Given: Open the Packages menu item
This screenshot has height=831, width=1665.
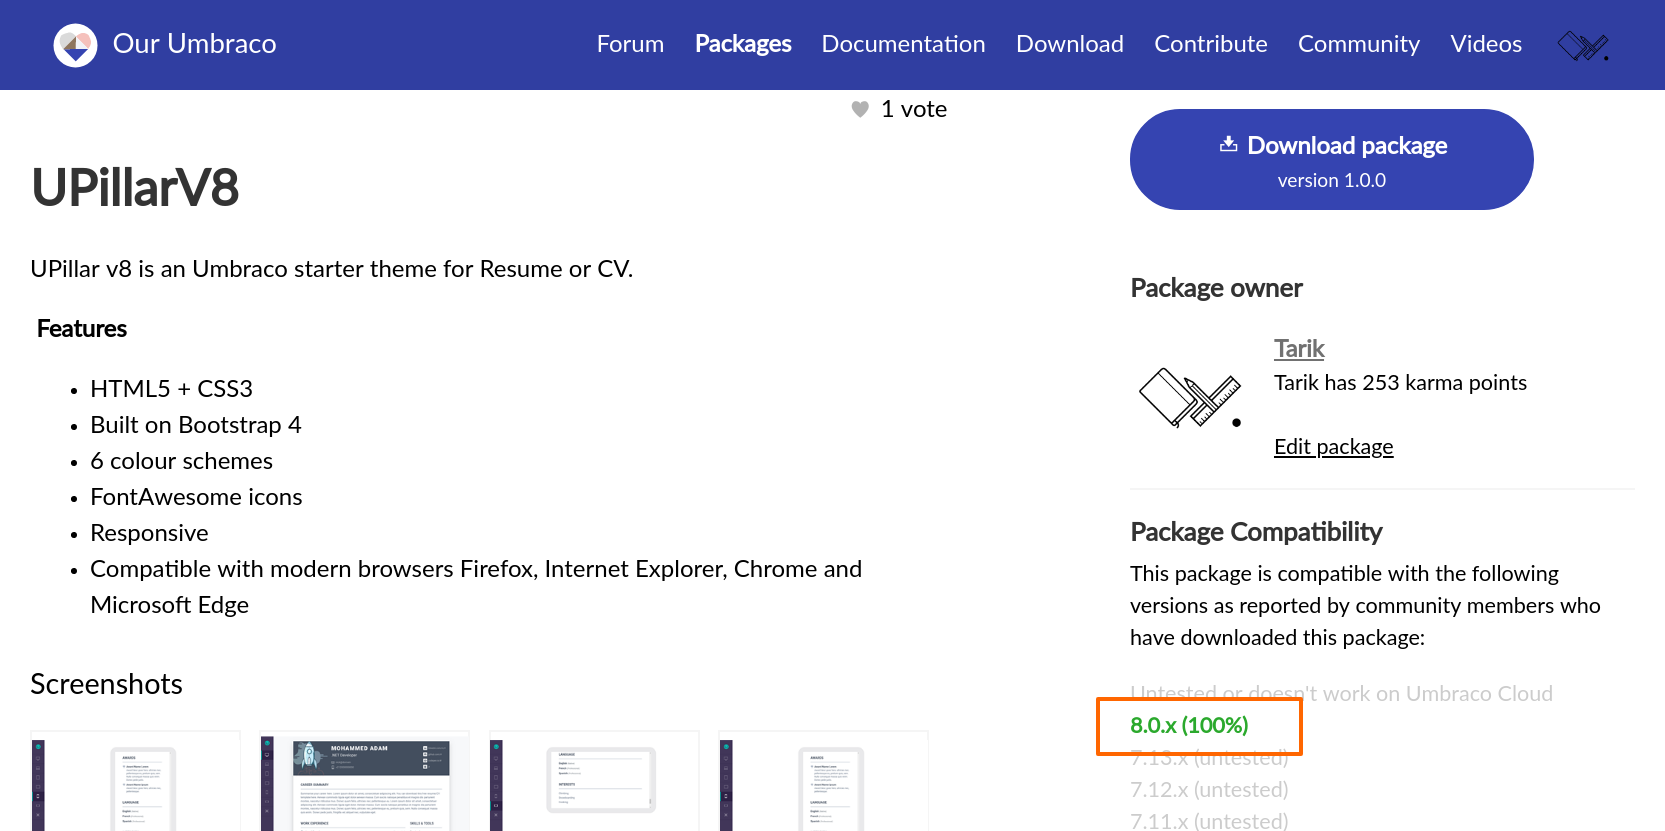Looking at the screenshot, I should click(x=743, y=44).
